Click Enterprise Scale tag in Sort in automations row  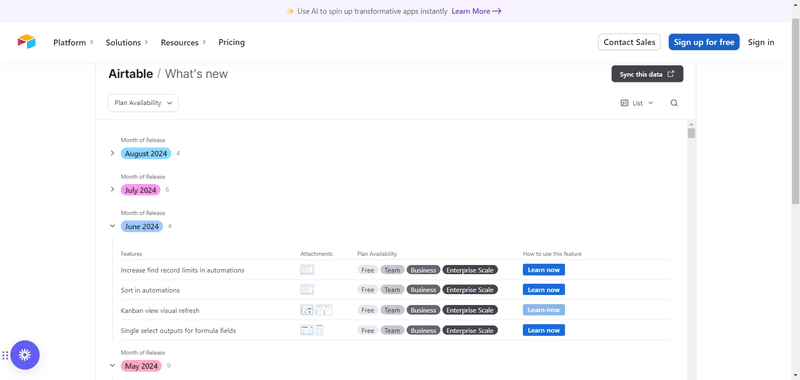[x=470, y=290]
